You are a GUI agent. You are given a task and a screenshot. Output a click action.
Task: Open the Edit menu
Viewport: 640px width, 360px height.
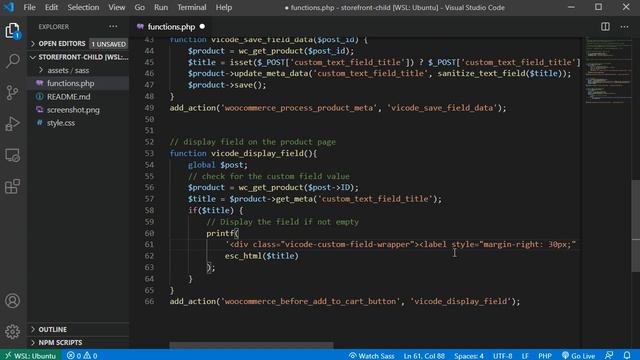[51, 7]
